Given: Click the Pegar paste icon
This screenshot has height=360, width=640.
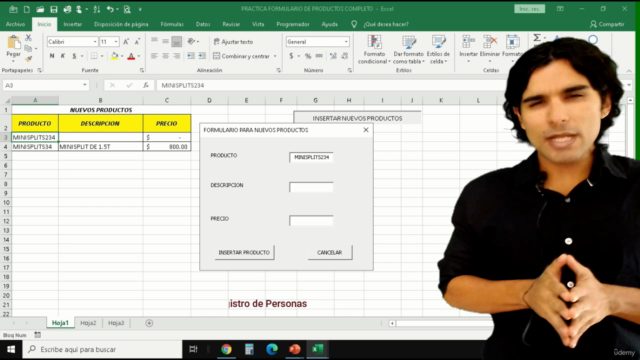Looking at the screenshot, I should (x=13, y=42).
